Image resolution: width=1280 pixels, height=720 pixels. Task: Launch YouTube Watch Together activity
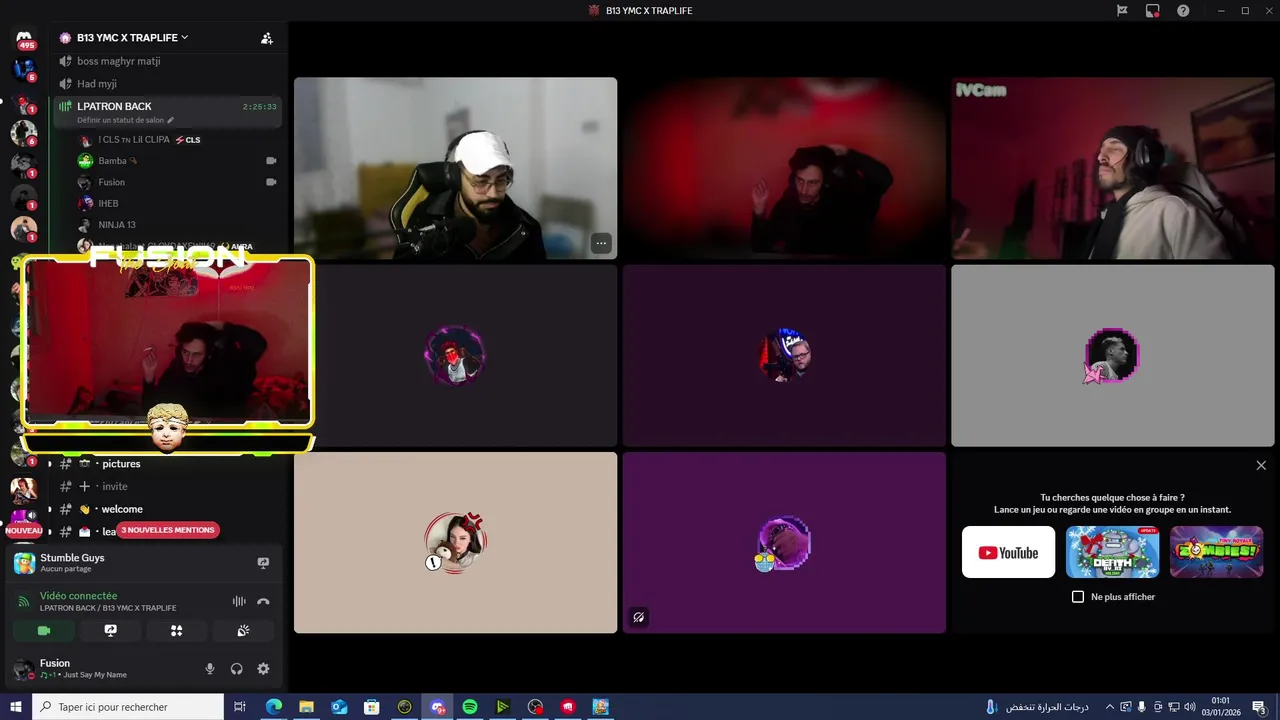pyautogui.click(x=1008, y=552)
